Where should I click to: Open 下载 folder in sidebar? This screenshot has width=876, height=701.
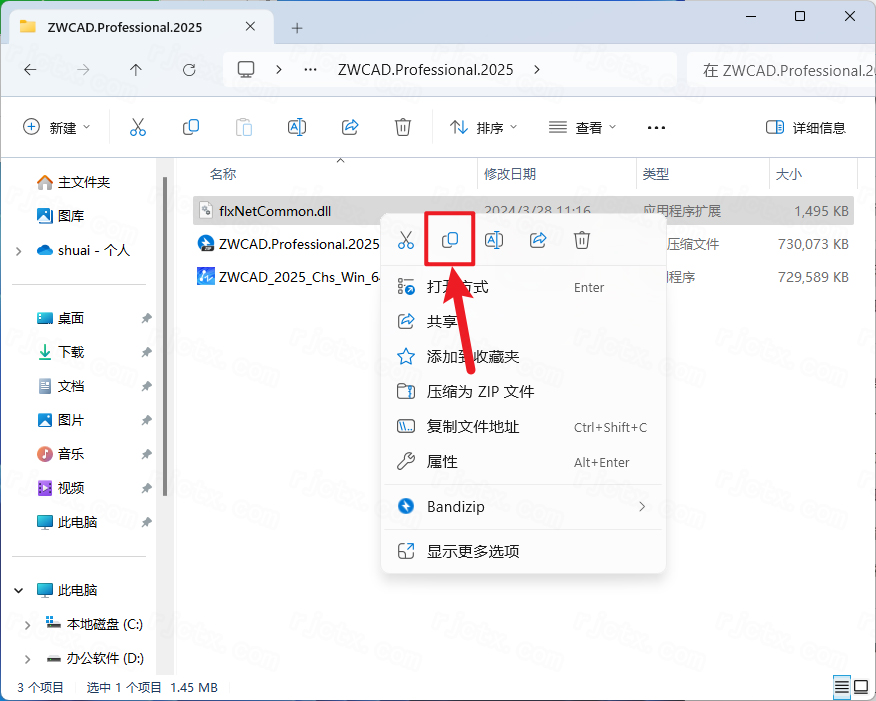coord(71,352)
